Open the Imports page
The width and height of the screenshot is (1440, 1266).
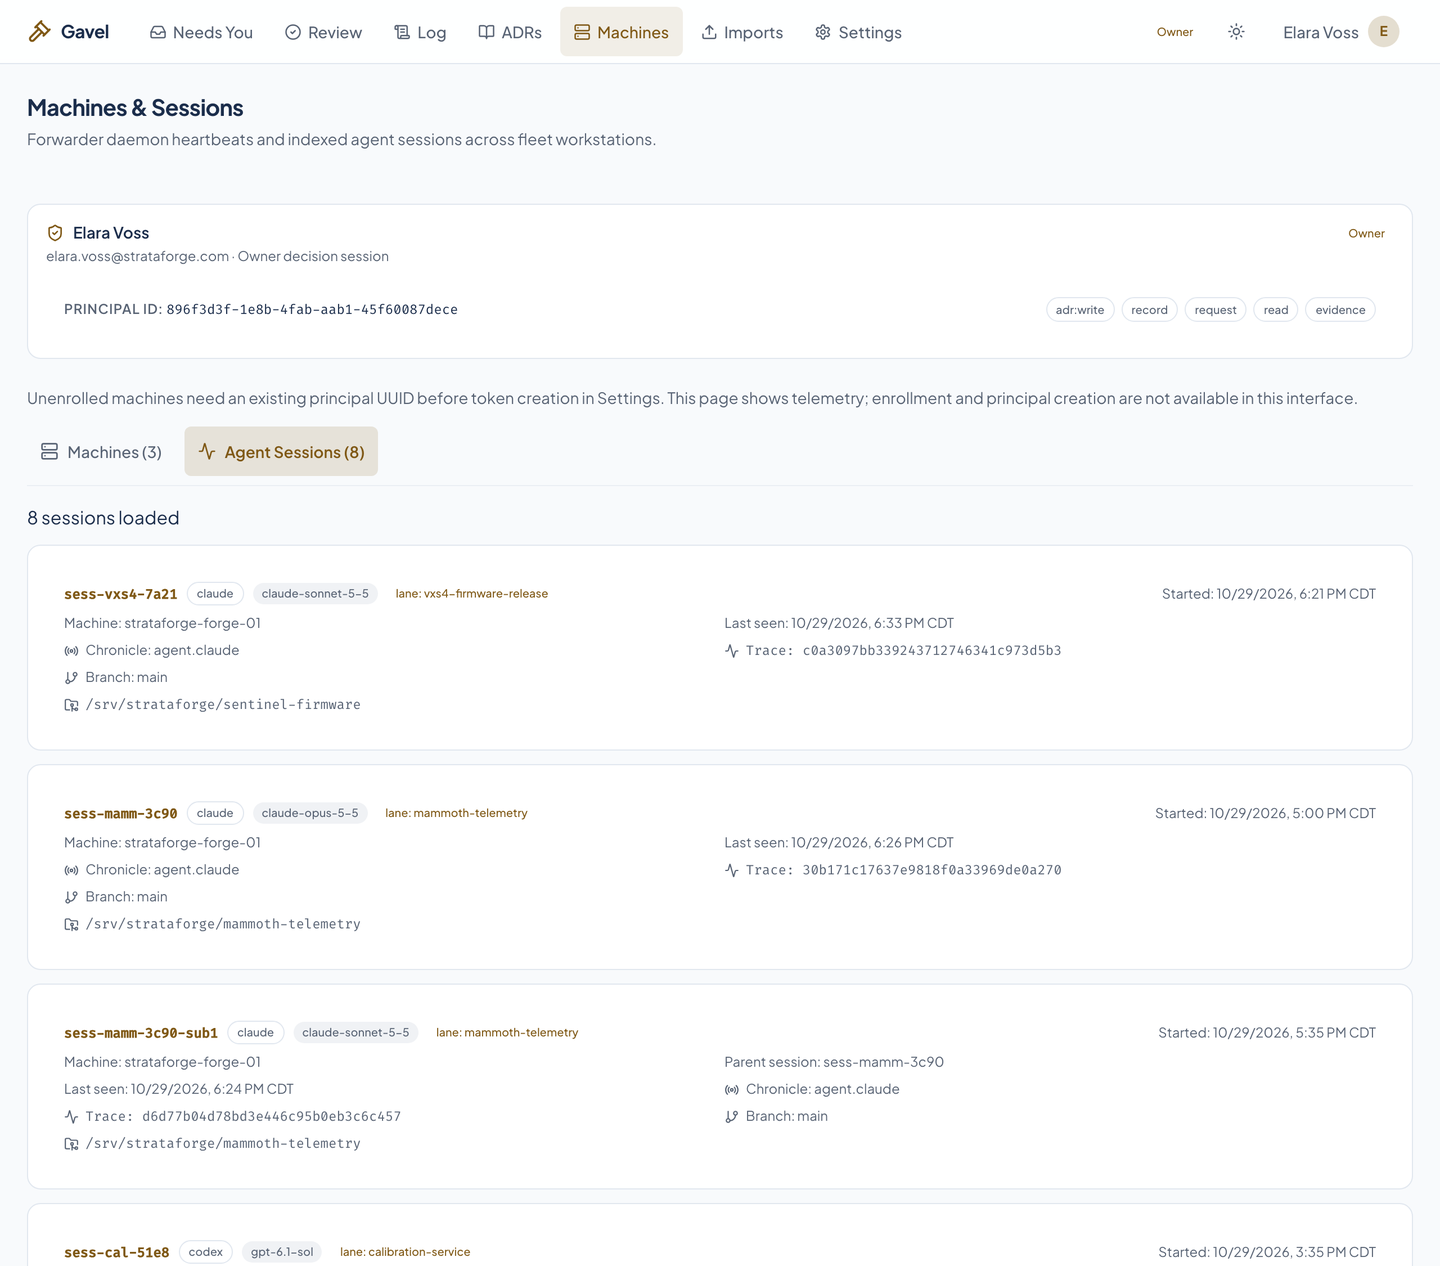(742, 32)
